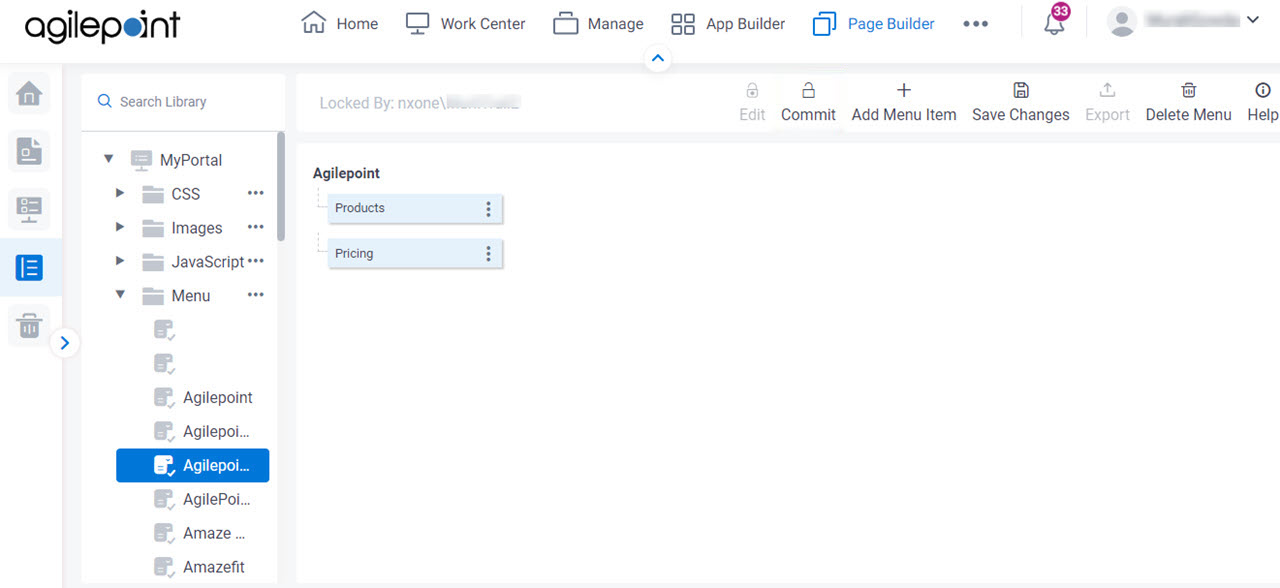Expand the left sidebar with chevron
Image resolution: width=1280 pixels, height=588 pixels.
(64, 343)
